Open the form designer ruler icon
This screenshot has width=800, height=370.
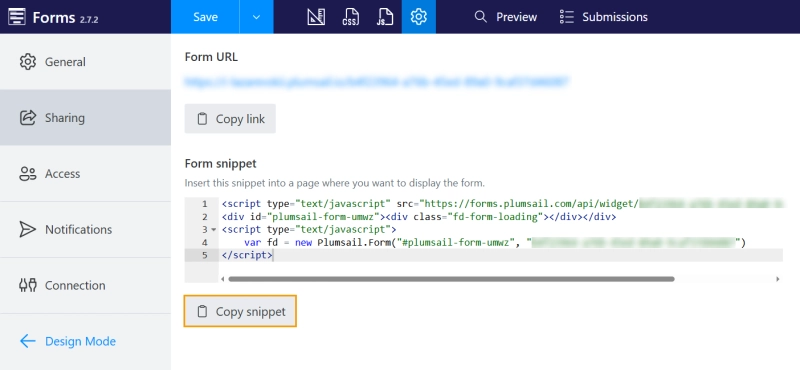(x=316, y=17)
